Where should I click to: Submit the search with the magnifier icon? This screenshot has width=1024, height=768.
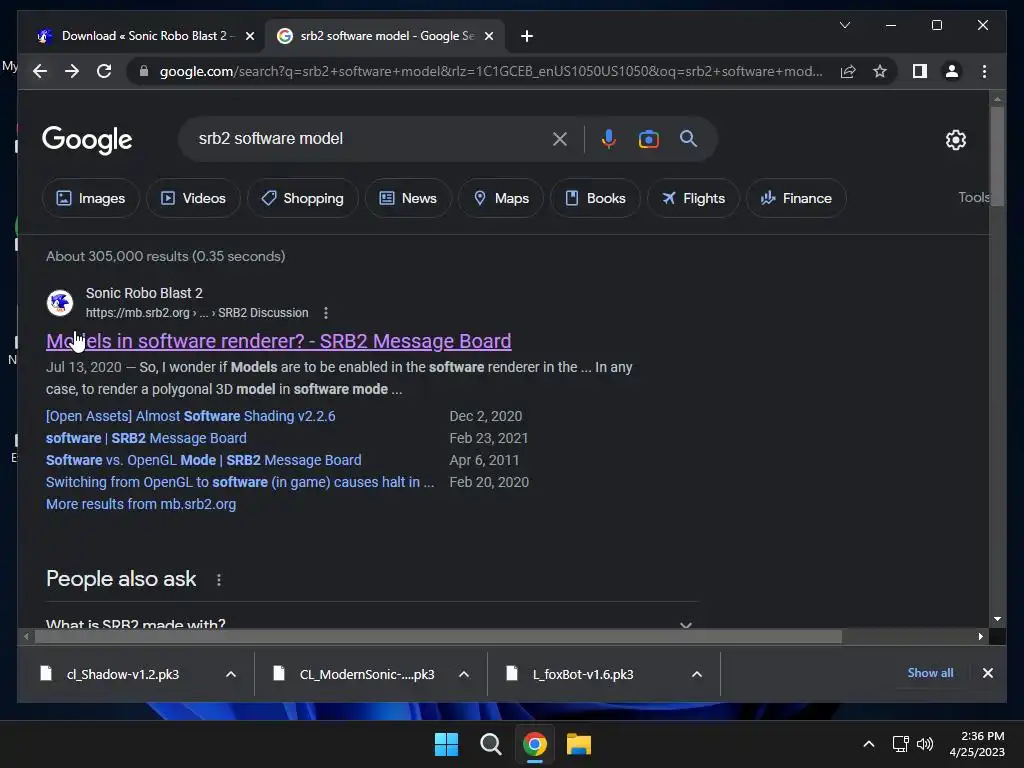(x=688, y=139)
